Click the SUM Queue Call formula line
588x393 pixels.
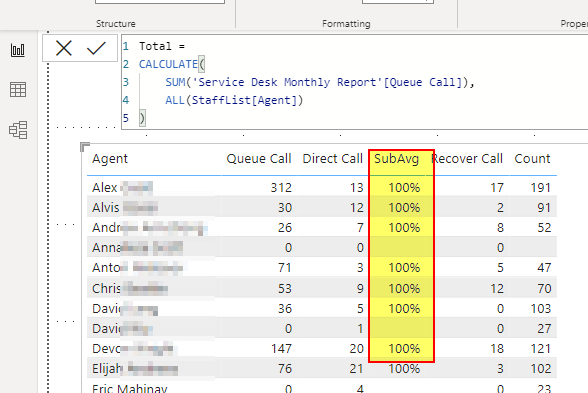coord(320,82)
